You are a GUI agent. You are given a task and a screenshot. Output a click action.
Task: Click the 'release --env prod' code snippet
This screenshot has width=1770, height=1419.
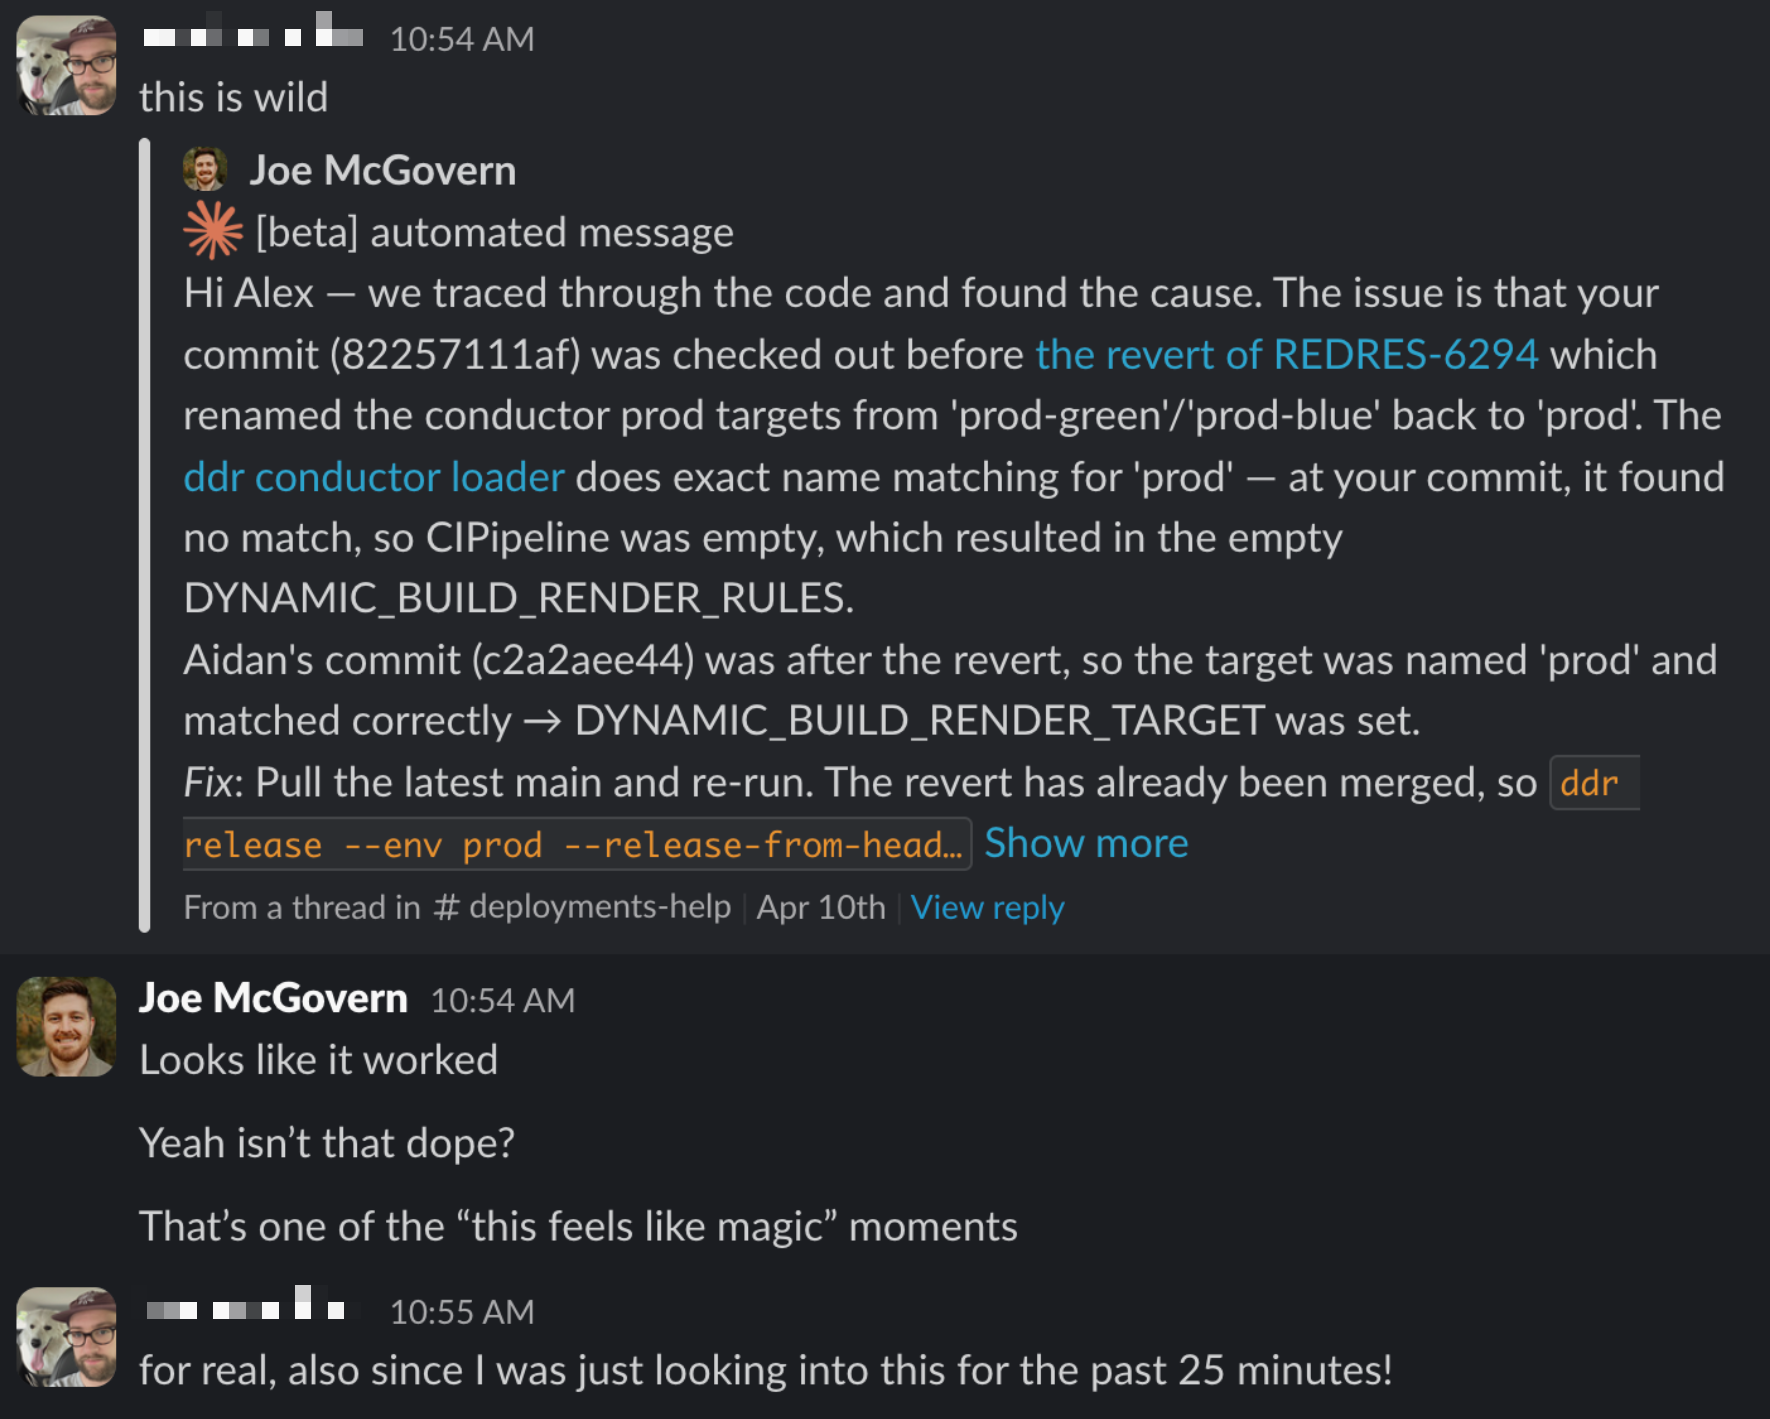click(x=574, y=844)
